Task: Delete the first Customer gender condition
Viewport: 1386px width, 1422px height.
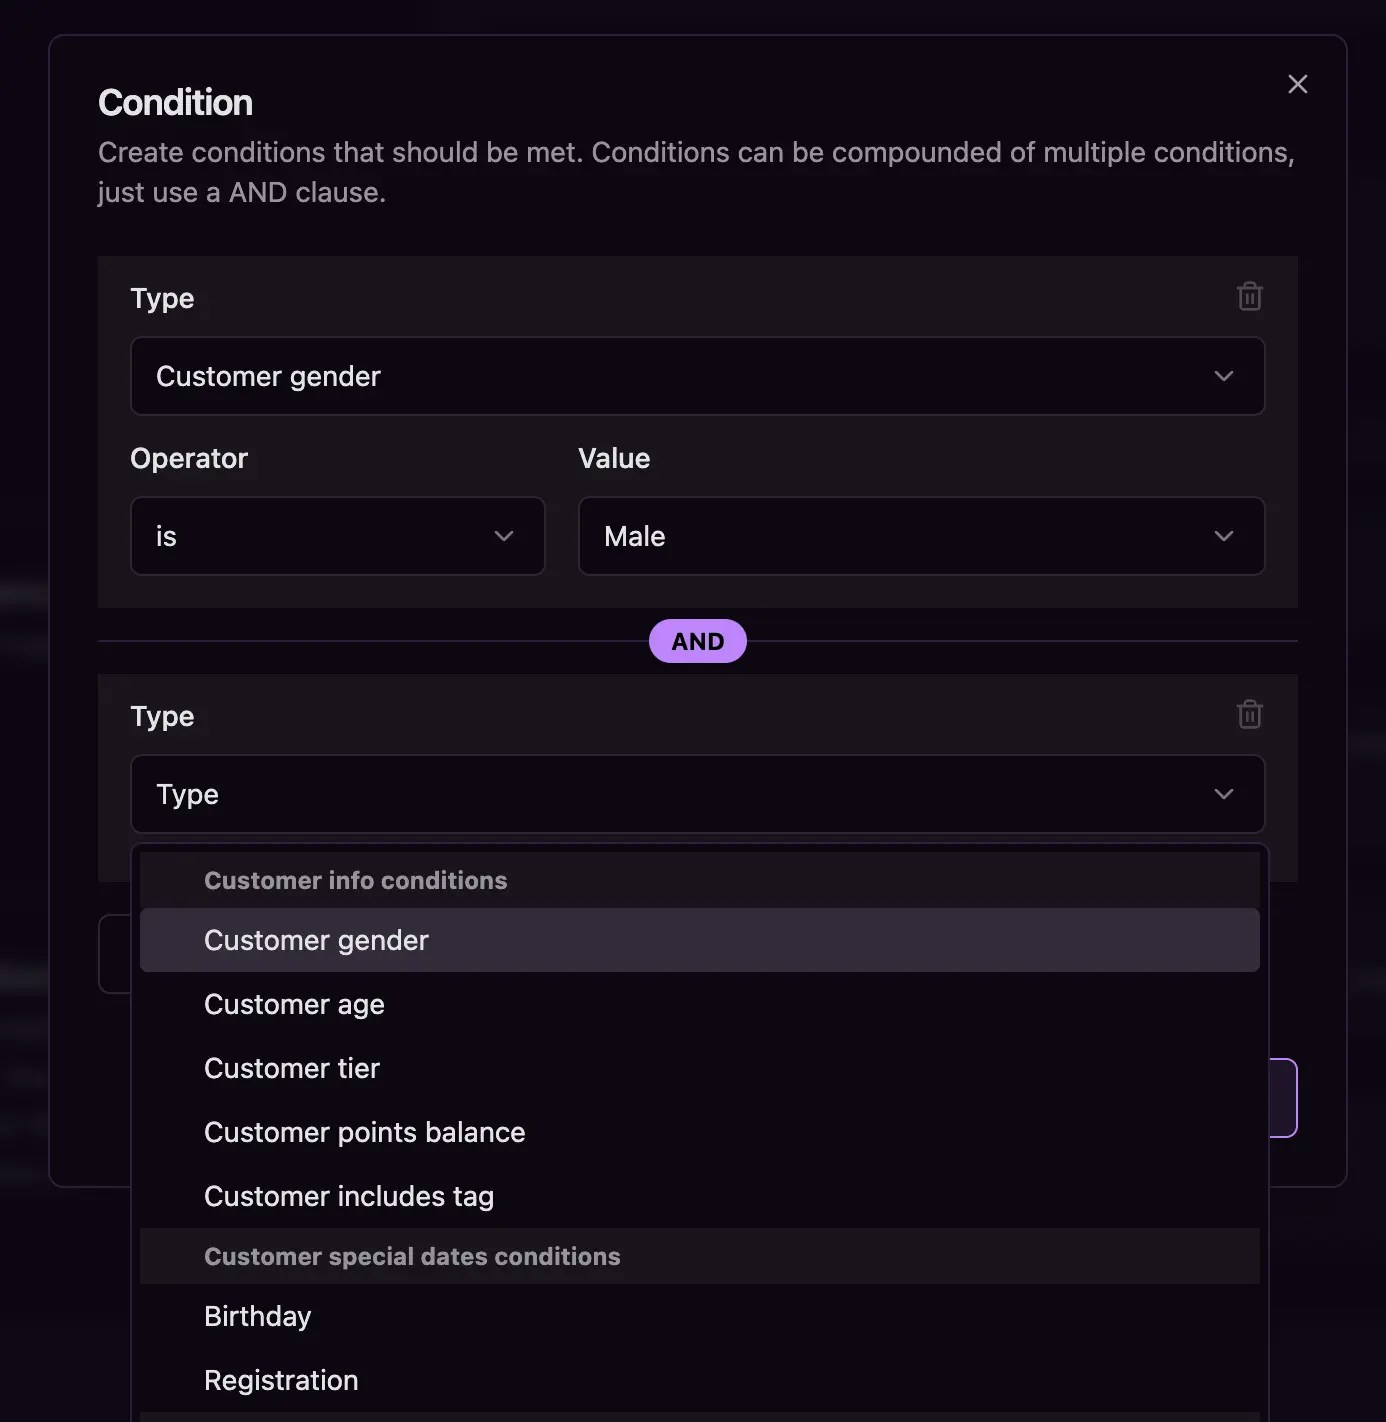Action: (1249, 297)
